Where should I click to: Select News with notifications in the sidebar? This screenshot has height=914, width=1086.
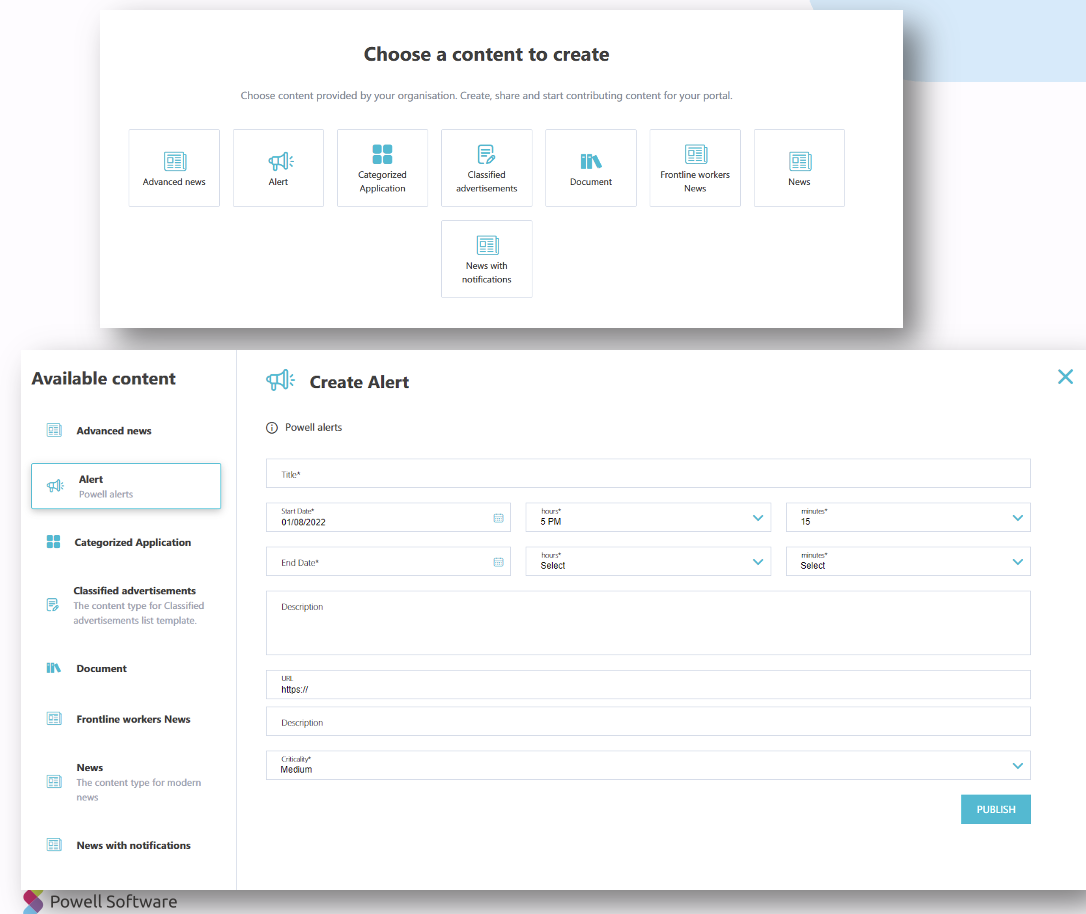click(133, 845)
